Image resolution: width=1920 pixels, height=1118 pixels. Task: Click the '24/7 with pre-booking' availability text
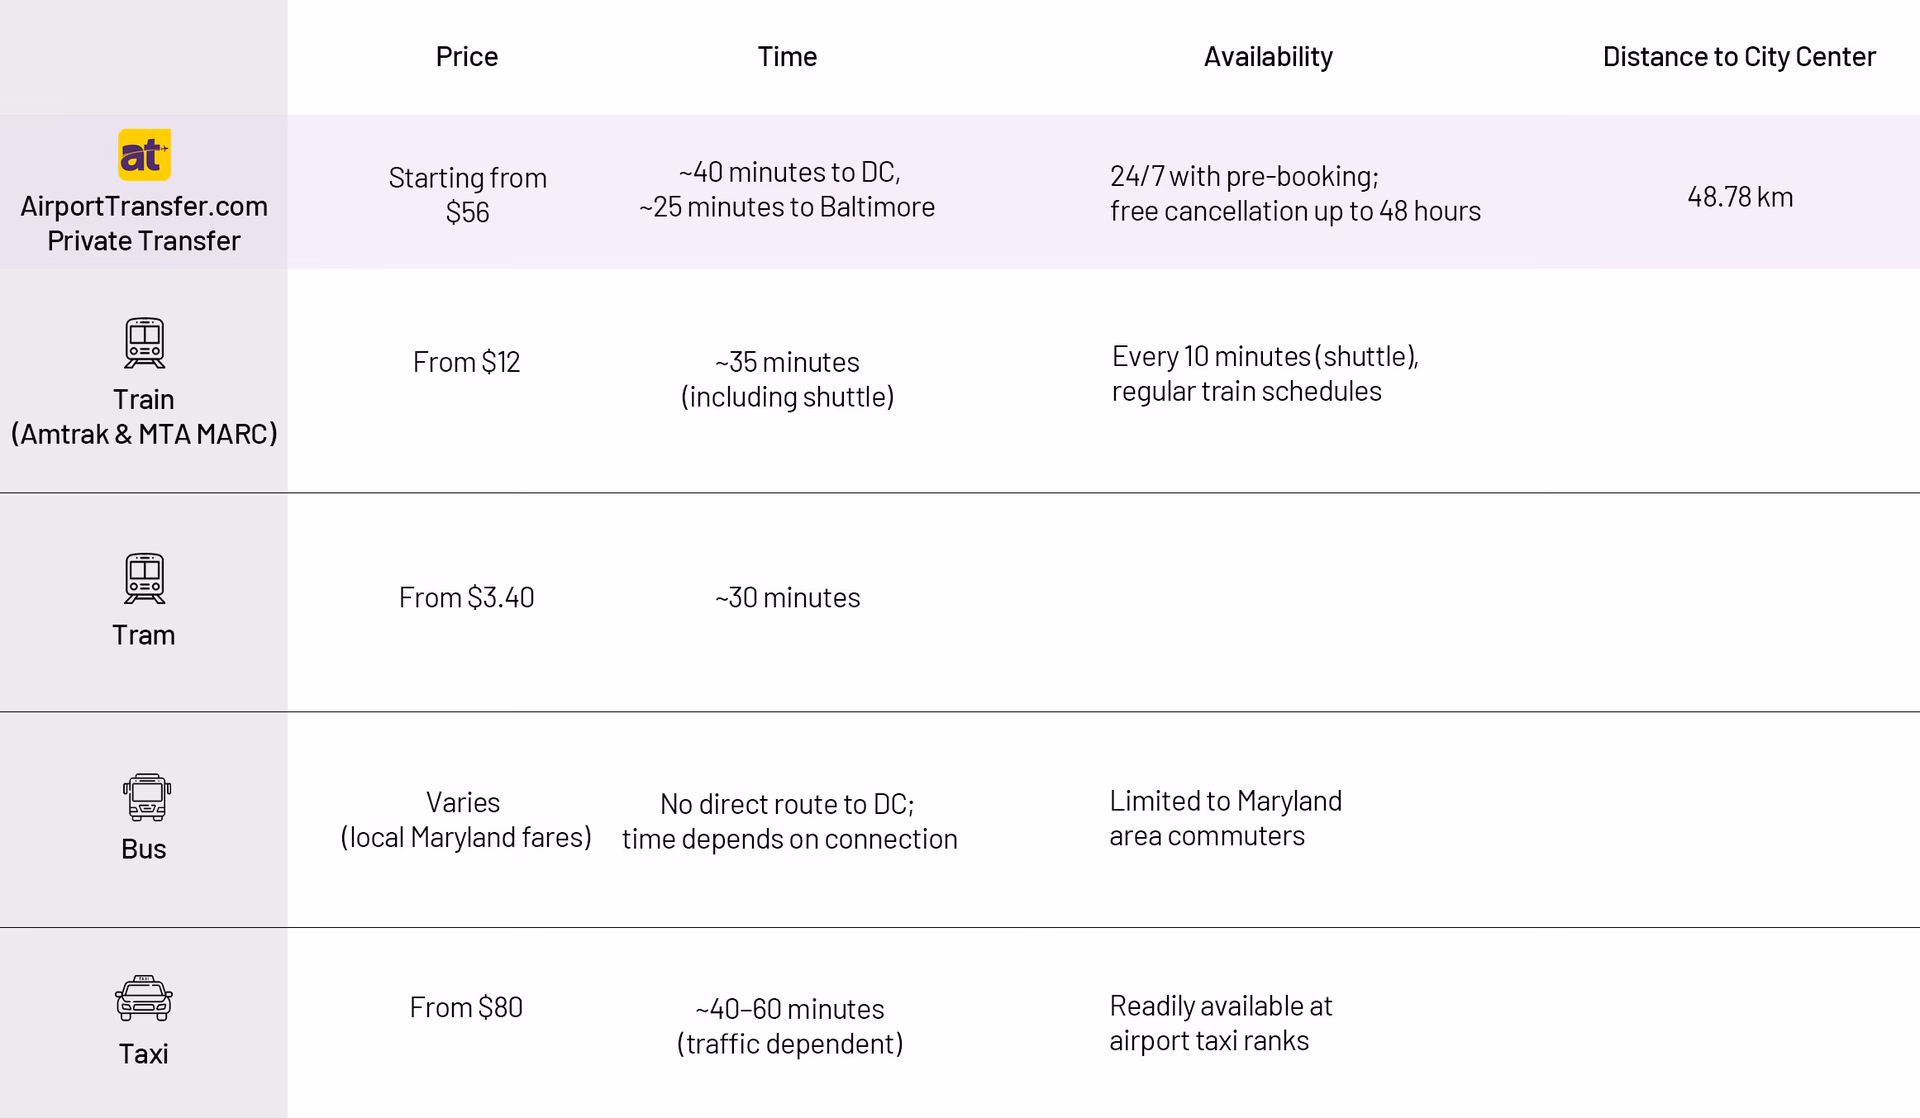coord(1244,177)
